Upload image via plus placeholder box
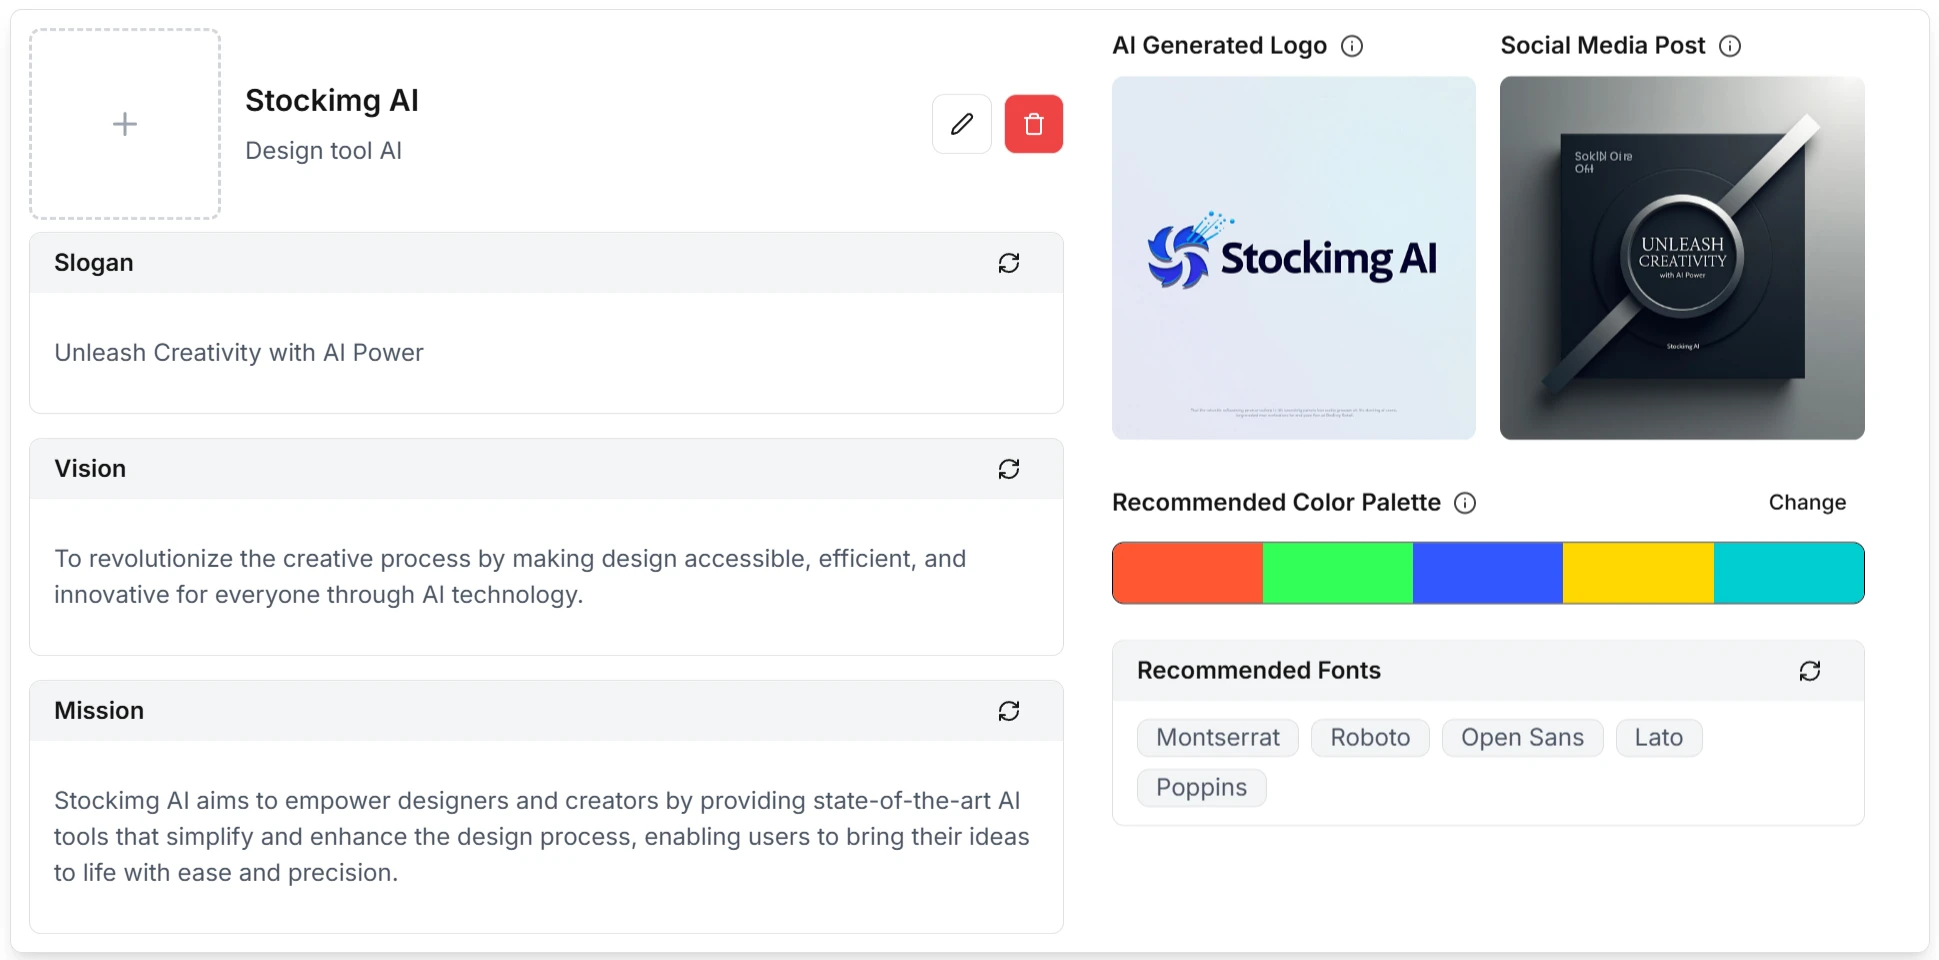 coord(125,124)
